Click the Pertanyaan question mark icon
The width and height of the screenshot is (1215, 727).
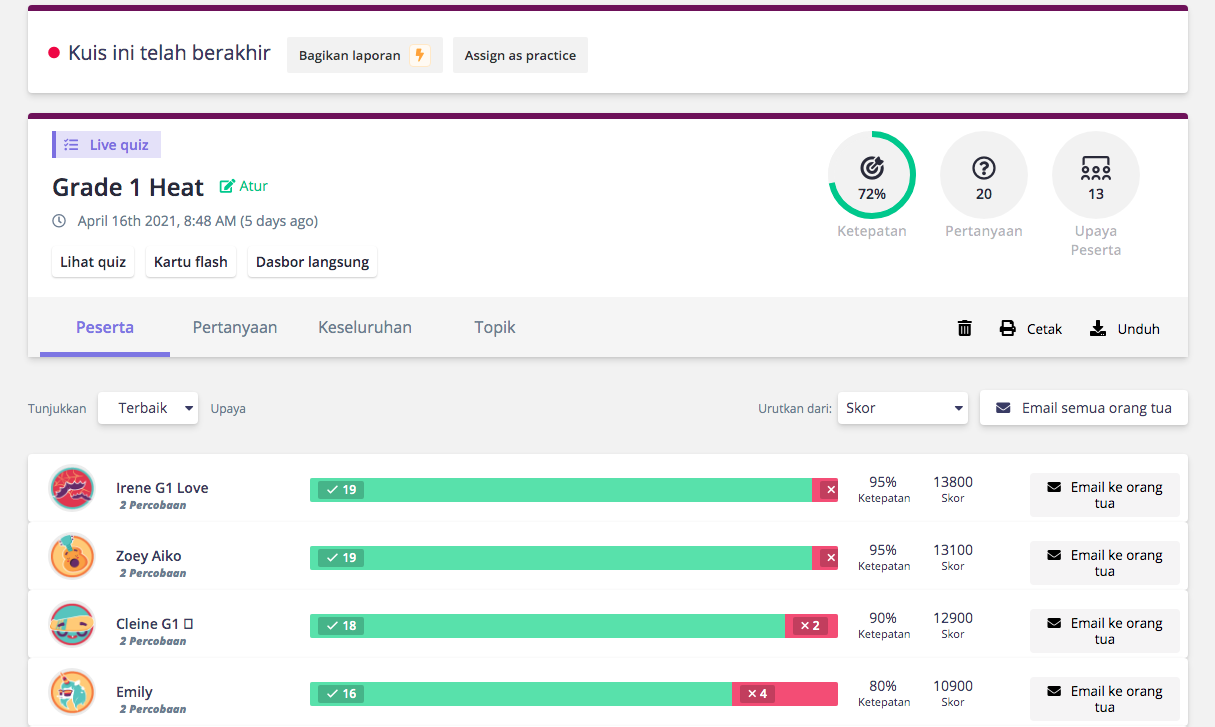[x=984, y=167]
